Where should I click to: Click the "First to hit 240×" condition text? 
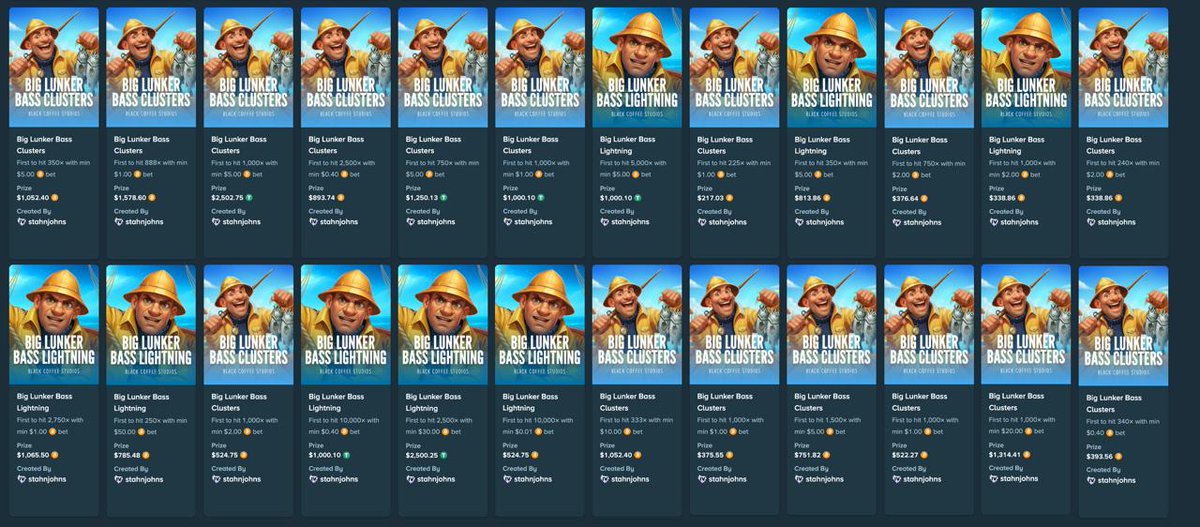pos(1110,162)
